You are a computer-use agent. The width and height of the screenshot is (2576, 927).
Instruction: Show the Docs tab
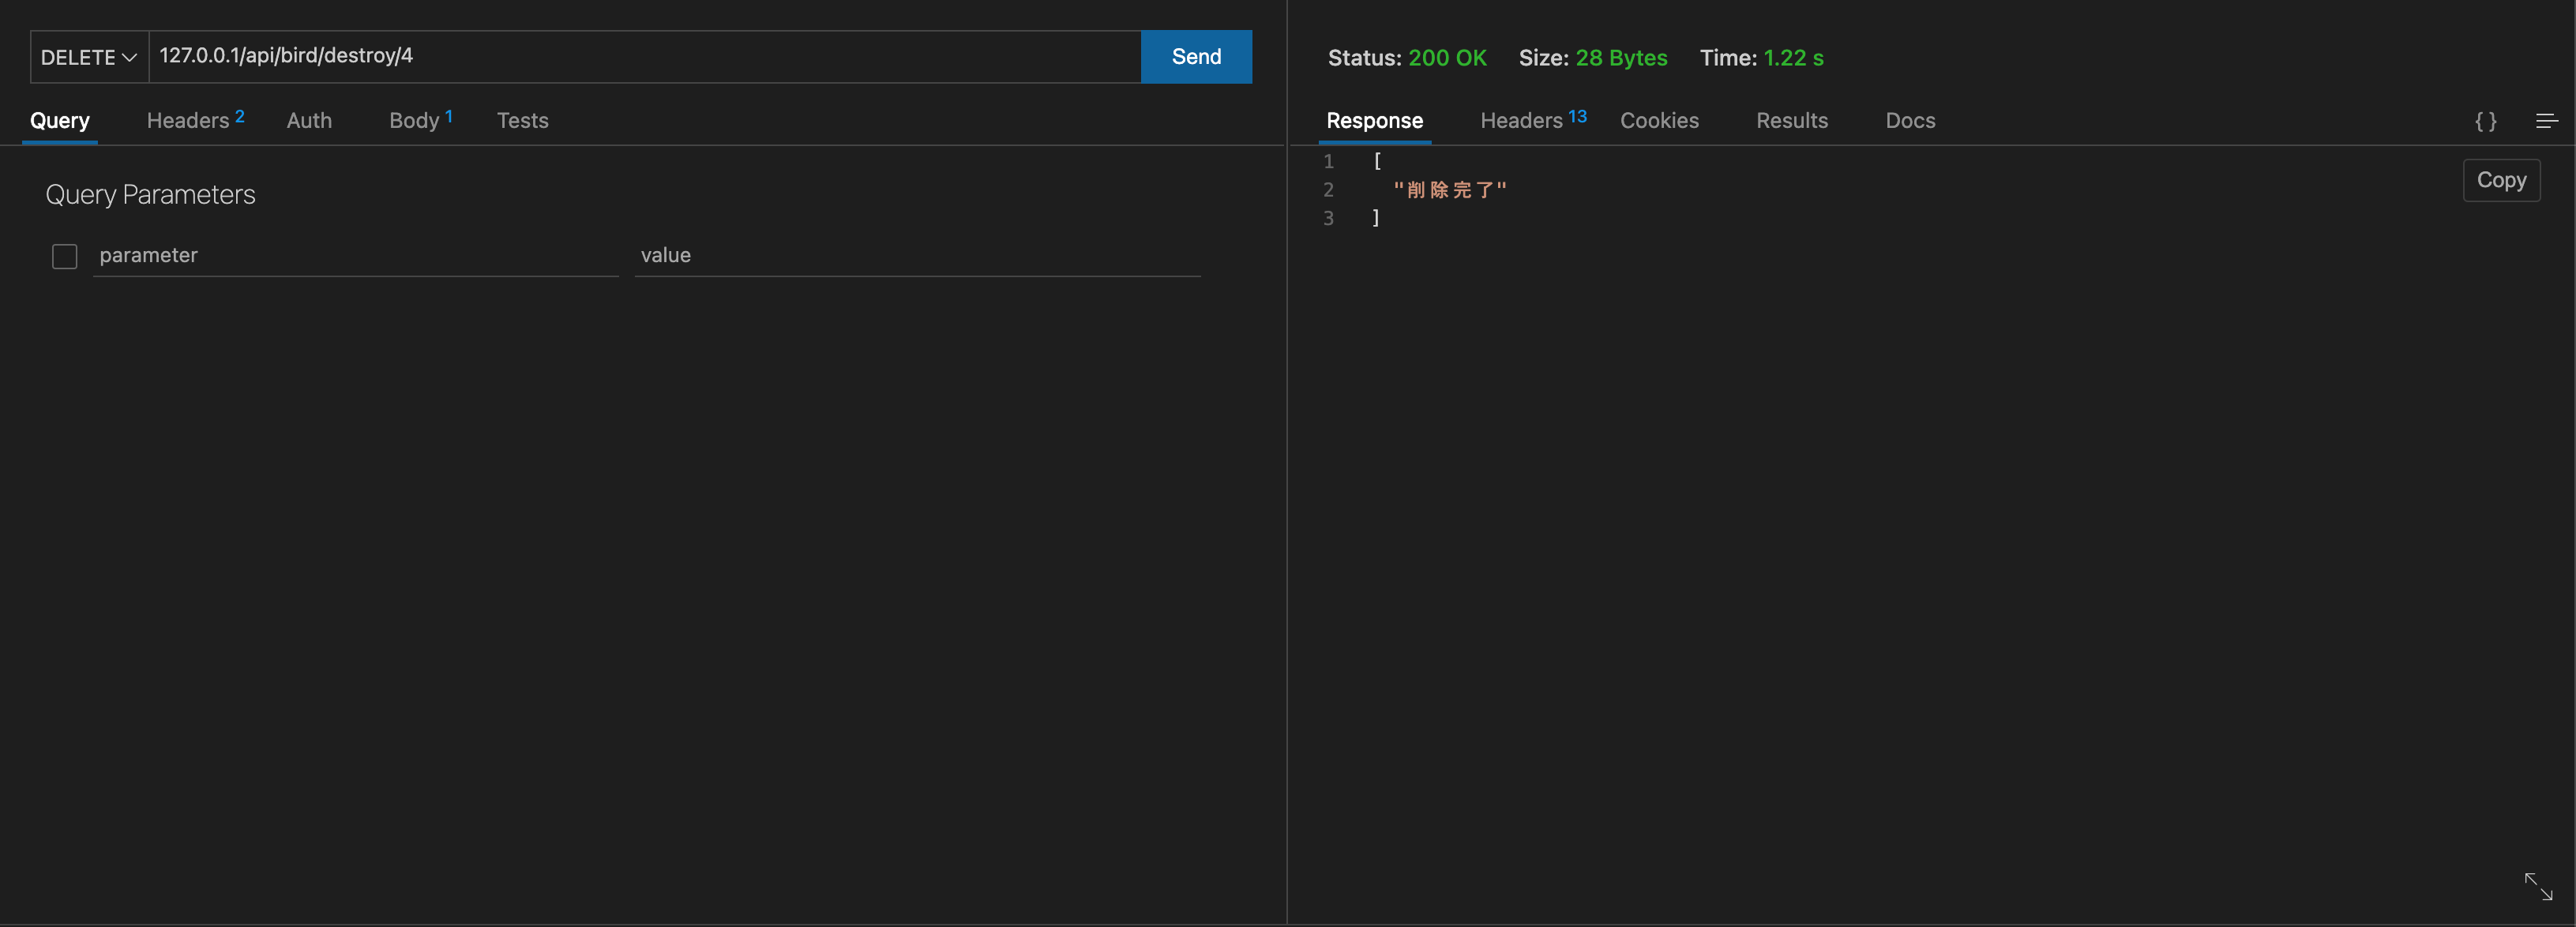pos(1910,120)
